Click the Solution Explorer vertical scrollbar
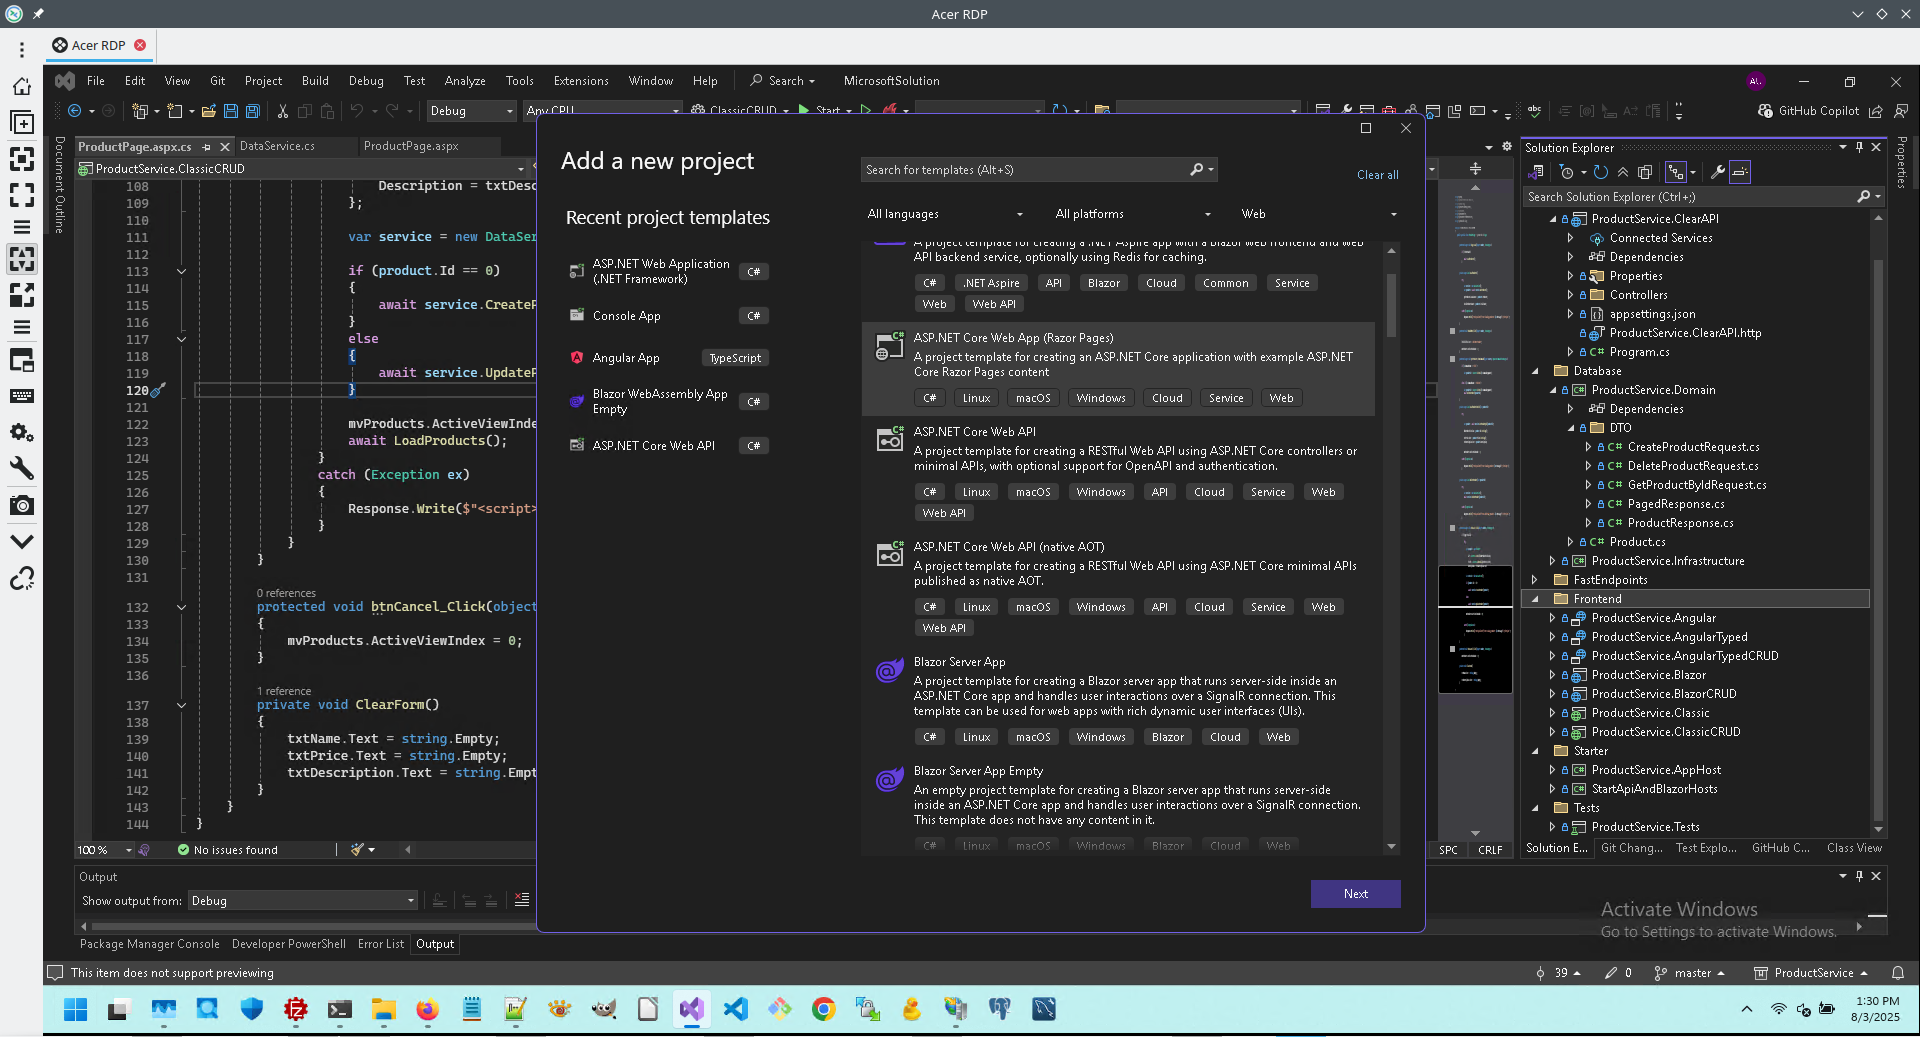This screenshot has width=1920, height=1037. [x=1877, y=540]
